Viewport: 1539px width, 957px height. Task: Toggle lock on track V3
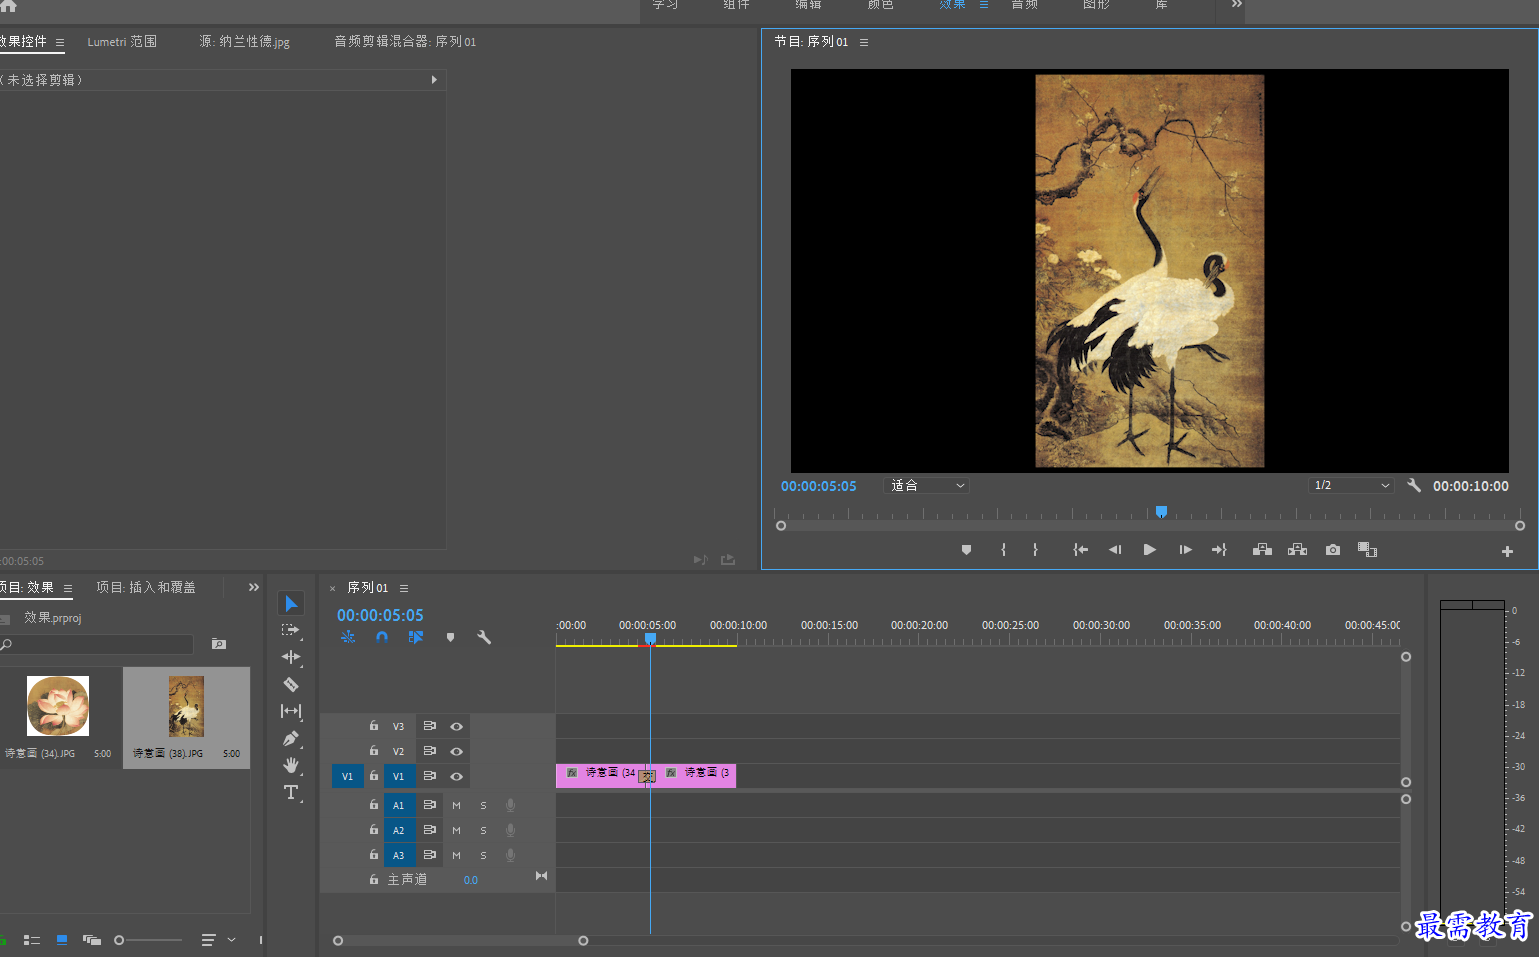click(374, 726)
